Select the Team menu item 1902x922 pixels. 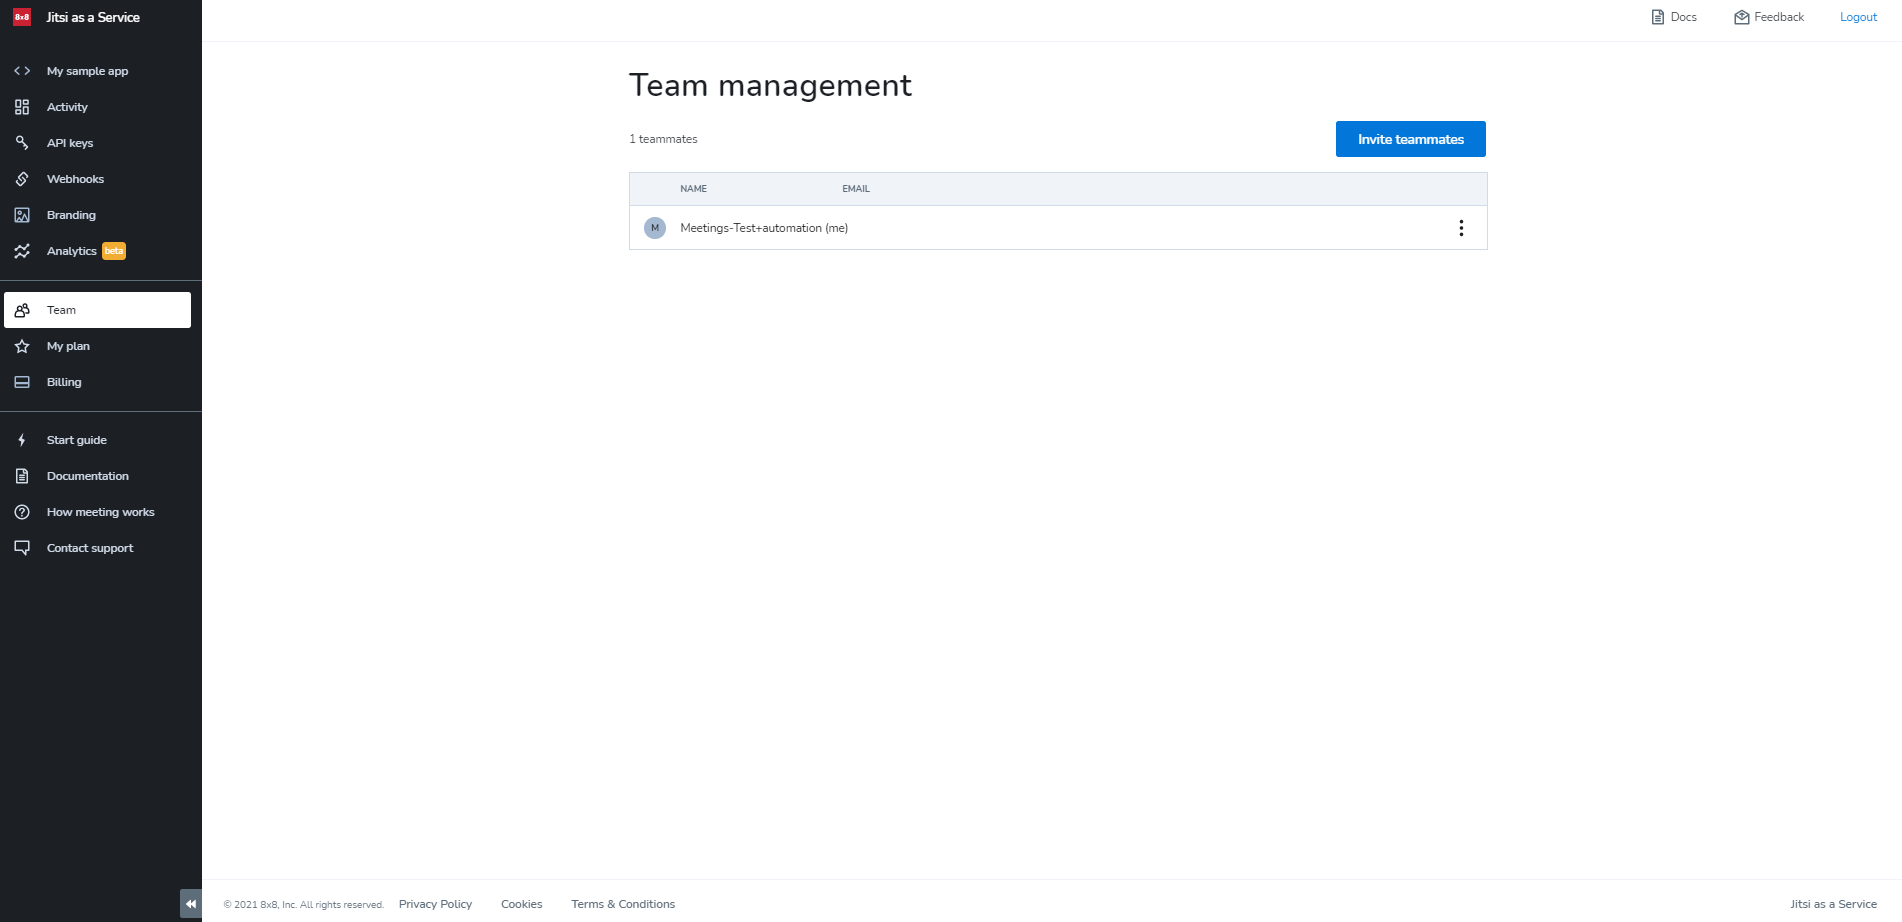(x=97, y=310)
